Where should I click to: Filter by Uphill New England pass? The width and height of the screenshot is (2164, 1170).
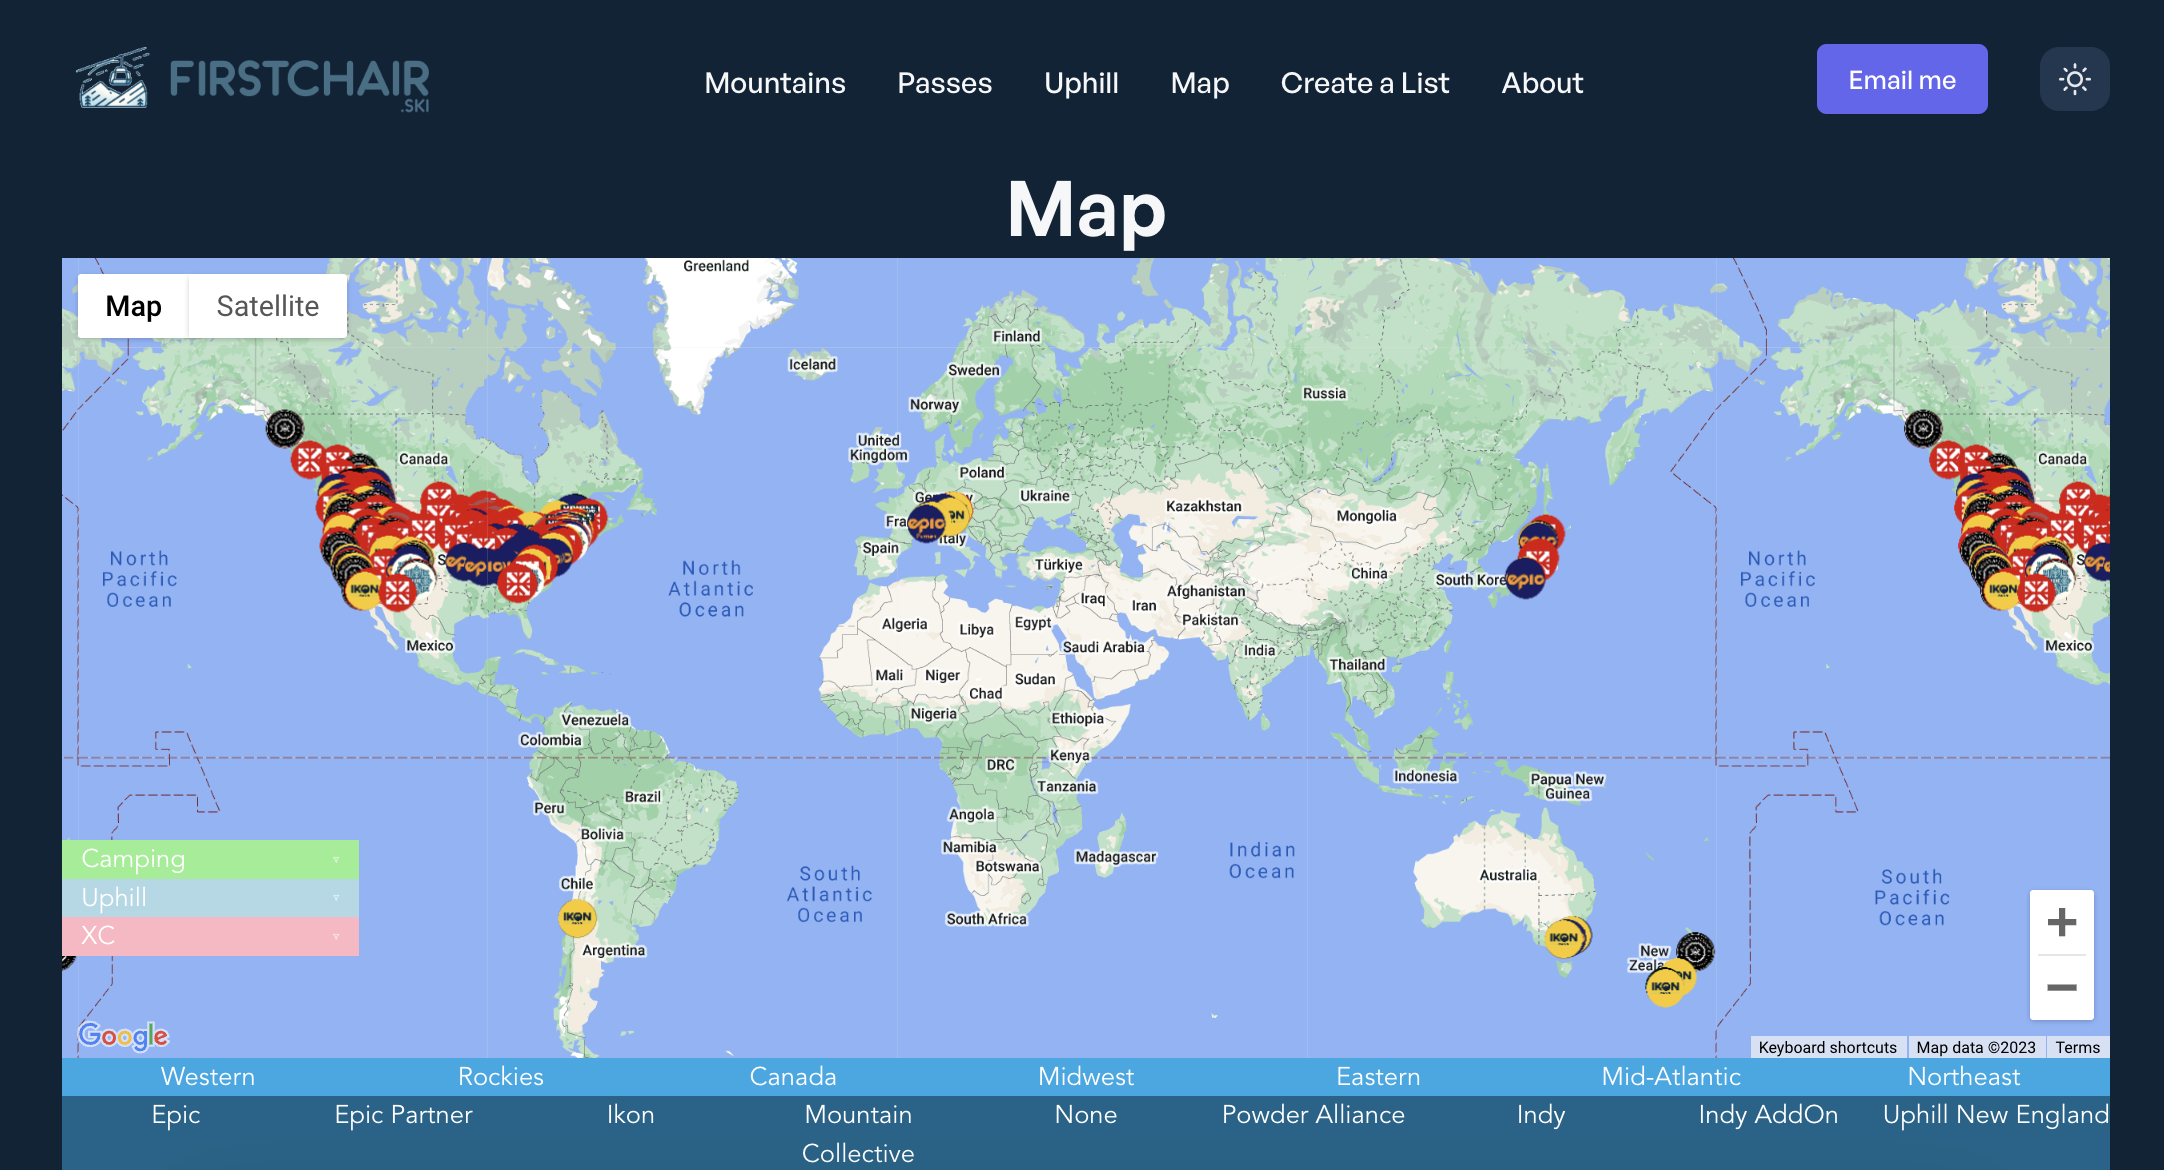click(1996, 1115)
